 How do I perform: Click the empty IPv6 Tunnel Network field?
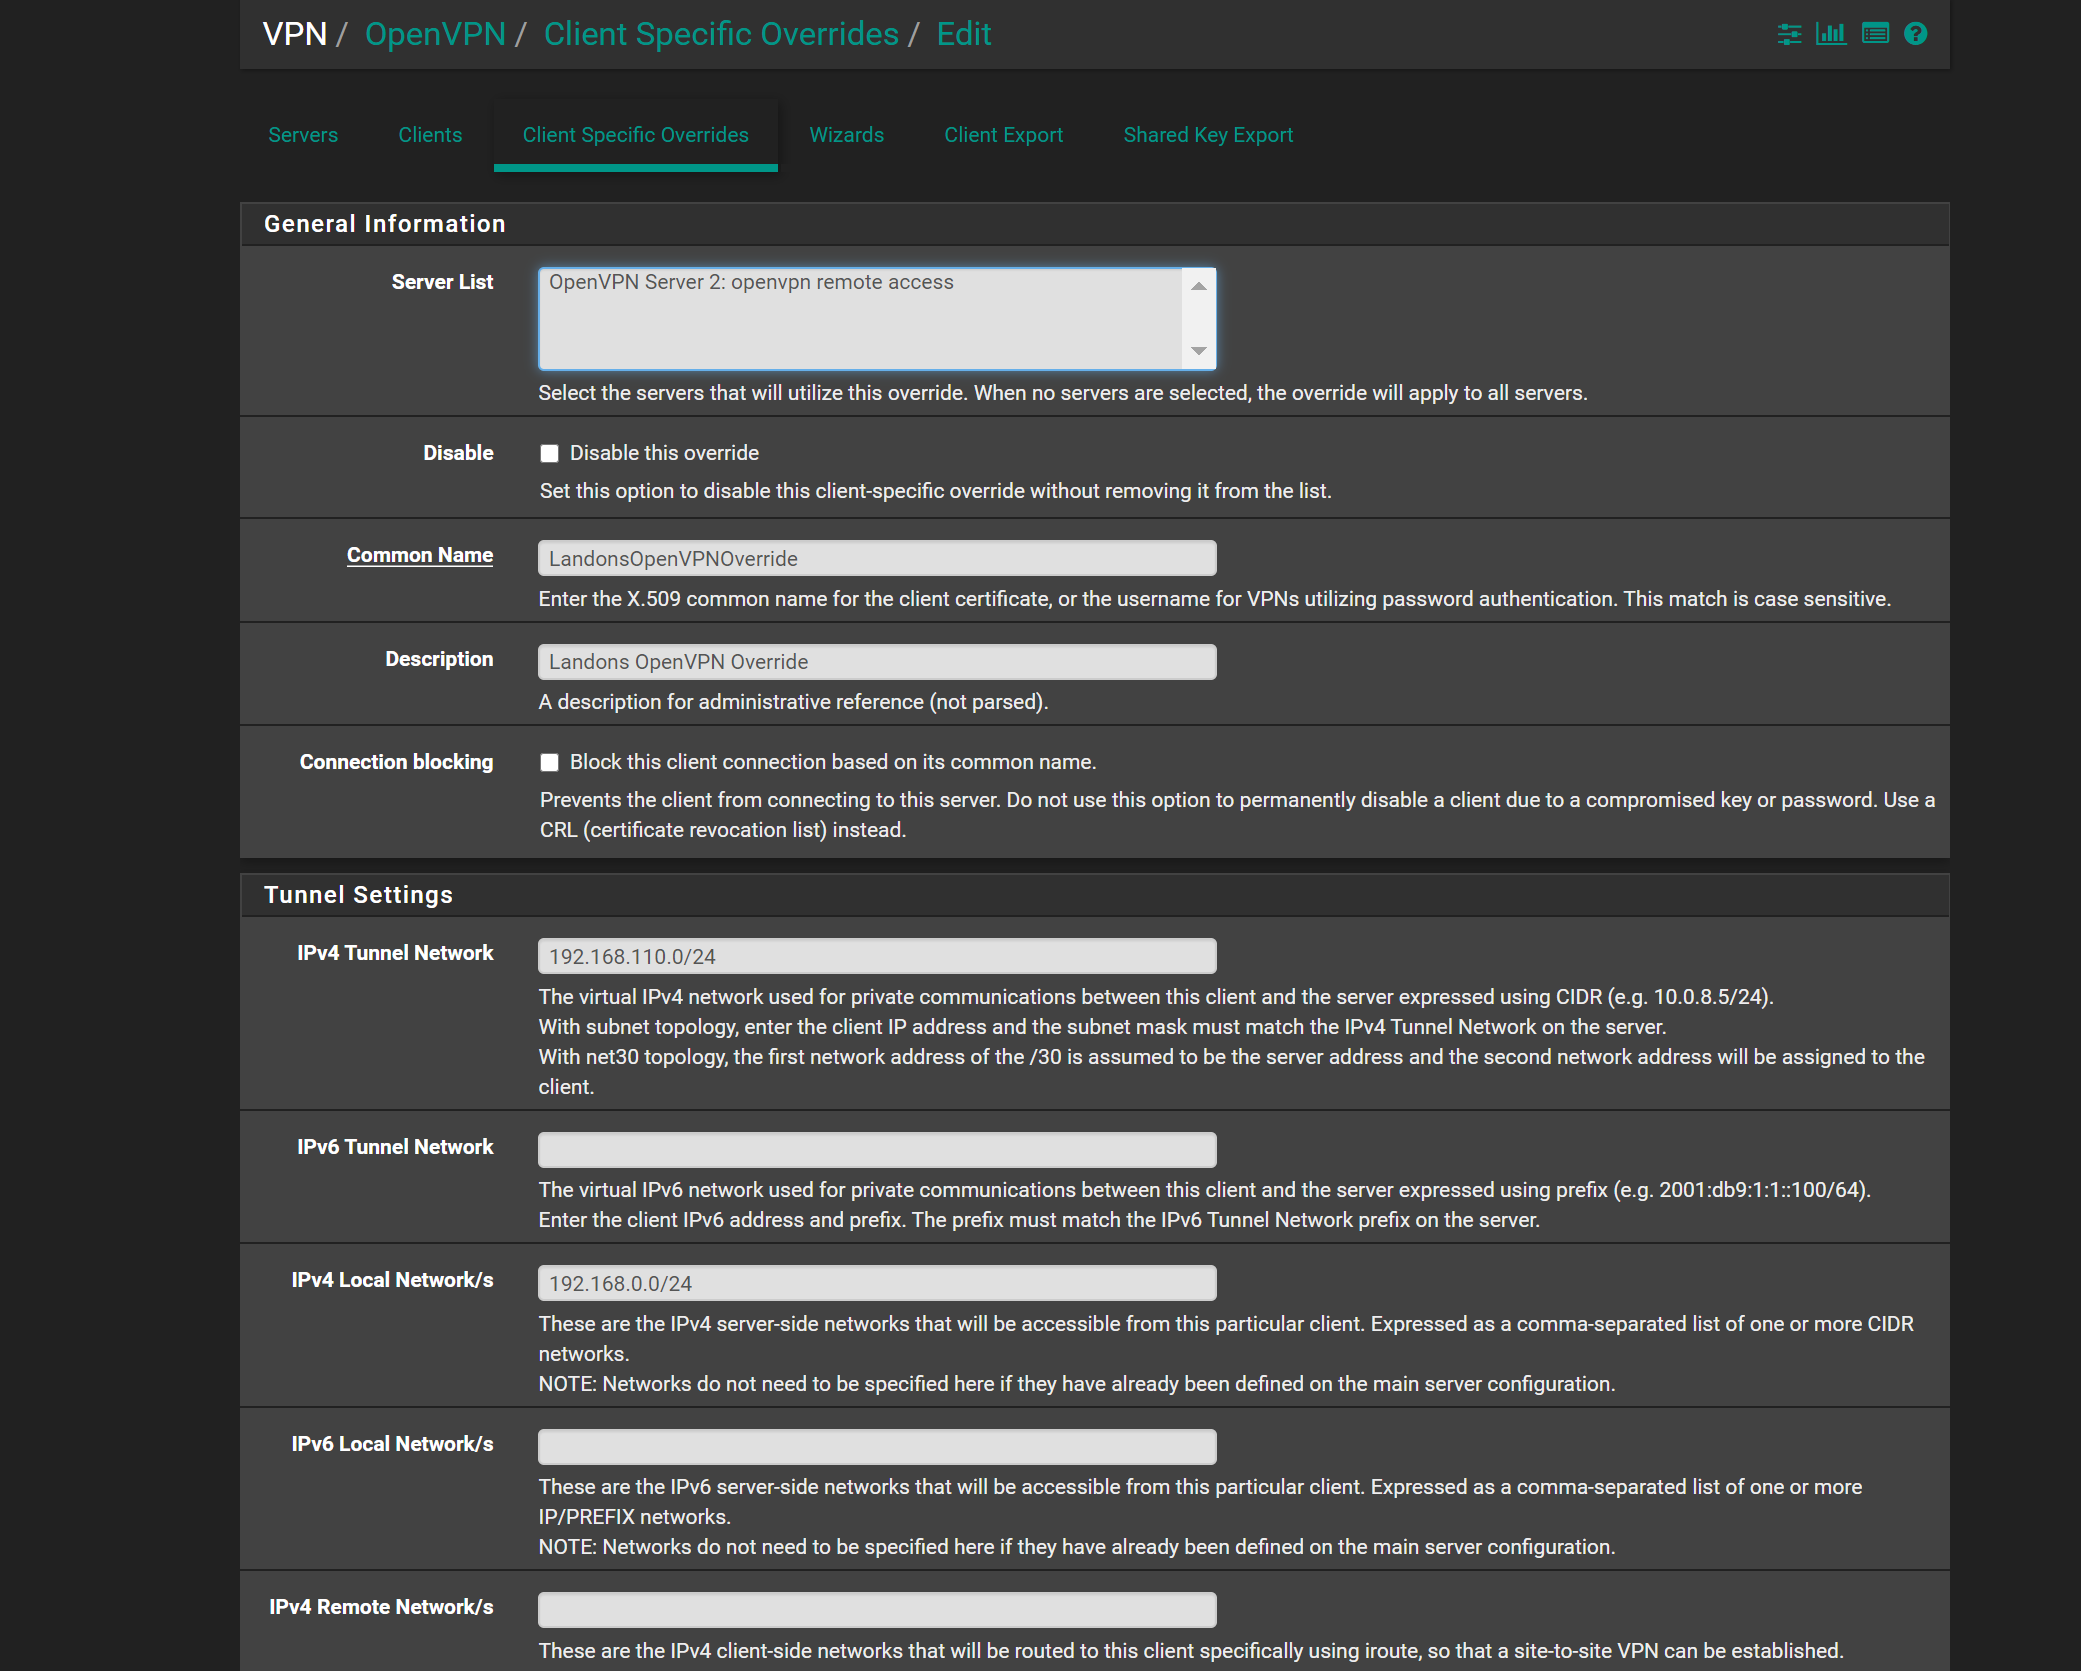pos(877,1150)
